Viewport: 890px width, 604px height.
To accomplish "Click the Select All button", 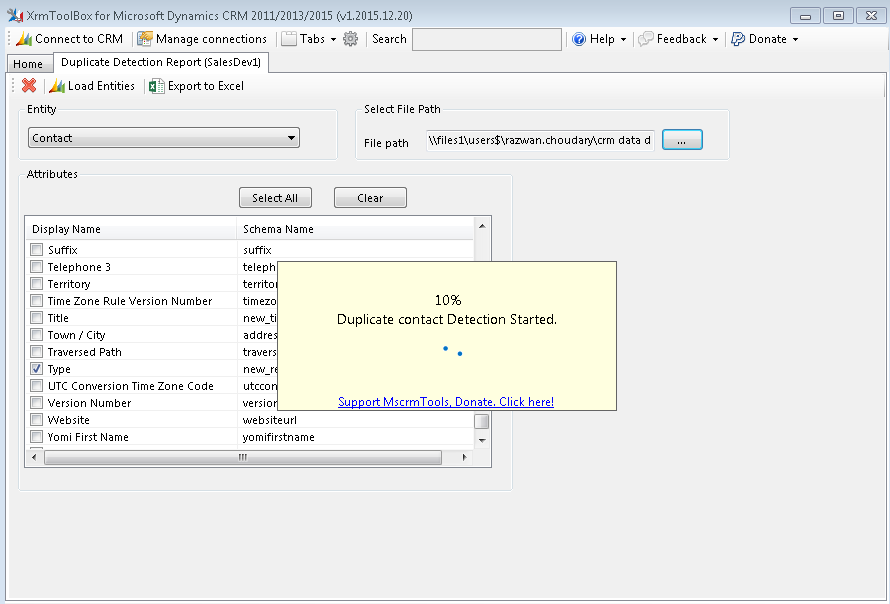I will (275, 198).
